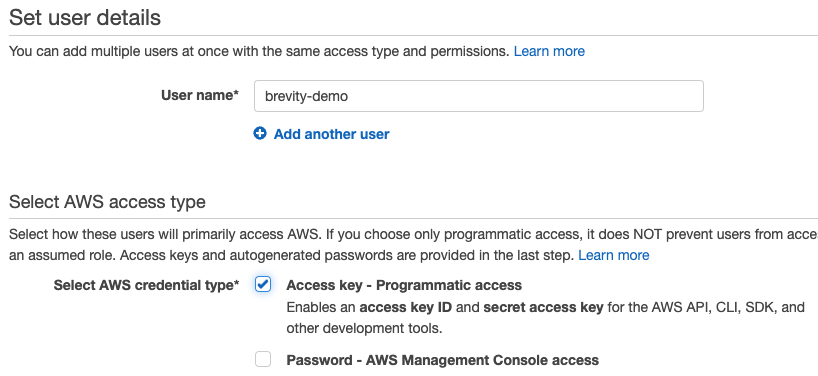The width and height of the screenshot is (818, 376).
Task: Click the sentence about adding multiple users at once
Action: 259,51
